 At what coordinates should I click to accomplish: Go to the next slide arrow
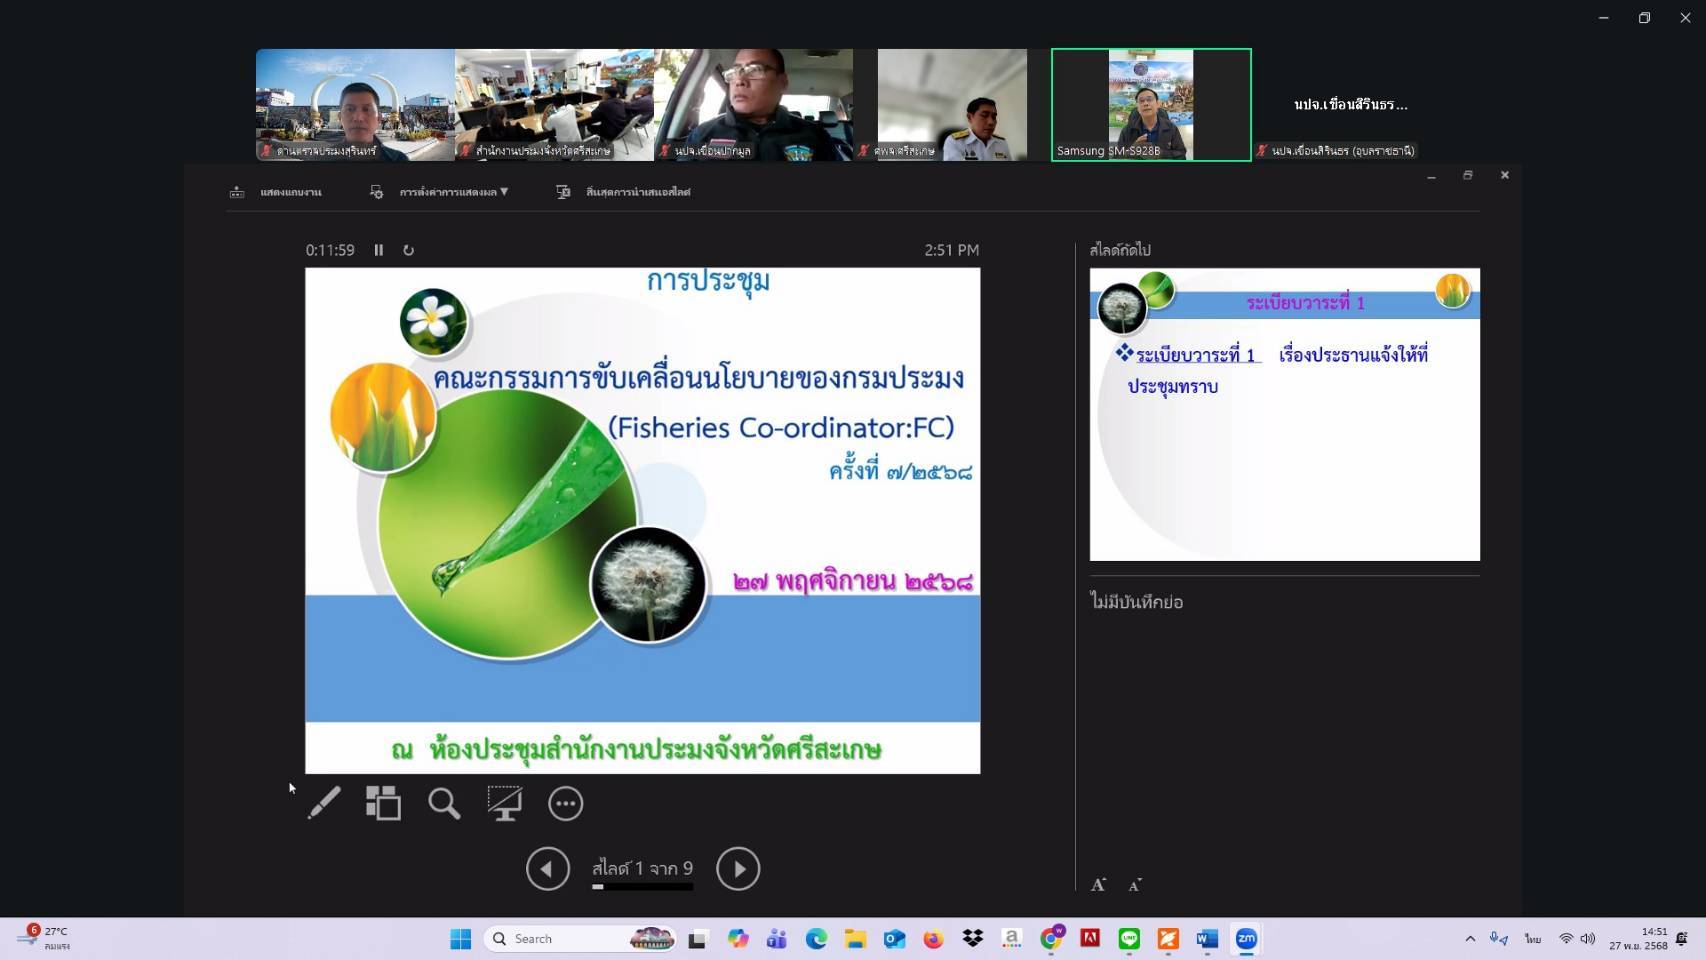pos(738,869)
